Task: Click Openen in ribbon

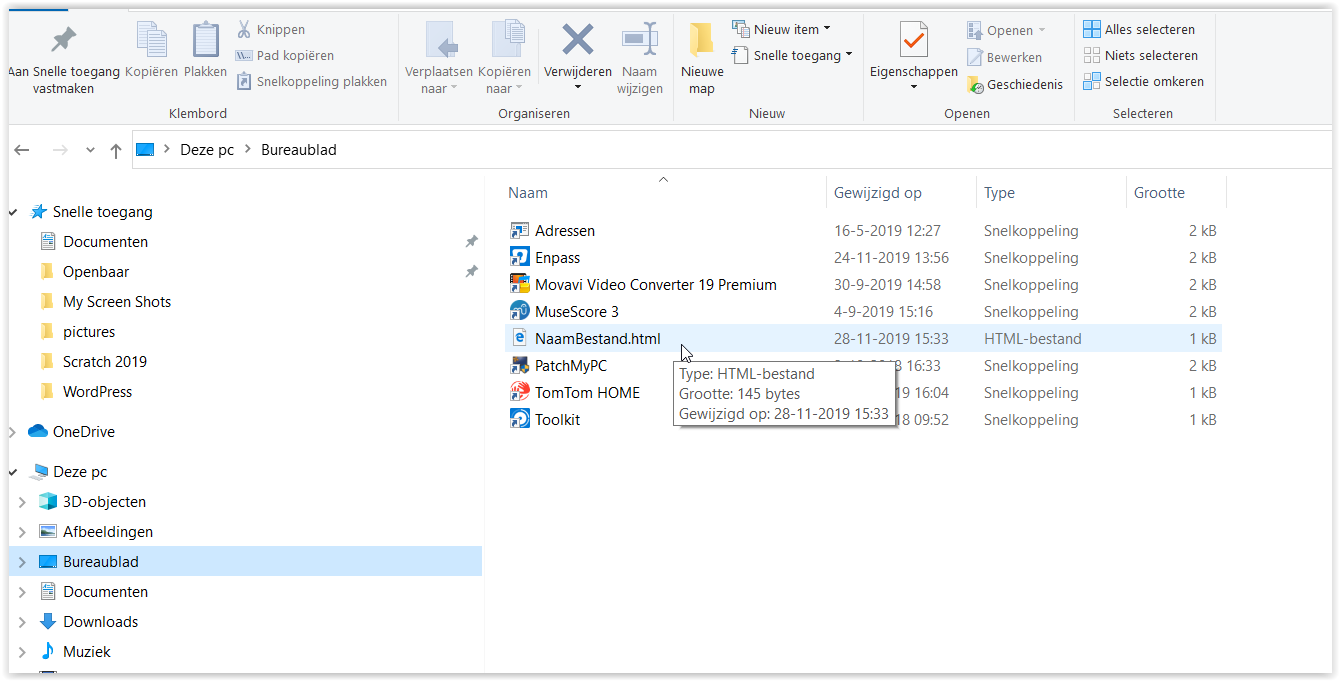Action: point(1006,30)
